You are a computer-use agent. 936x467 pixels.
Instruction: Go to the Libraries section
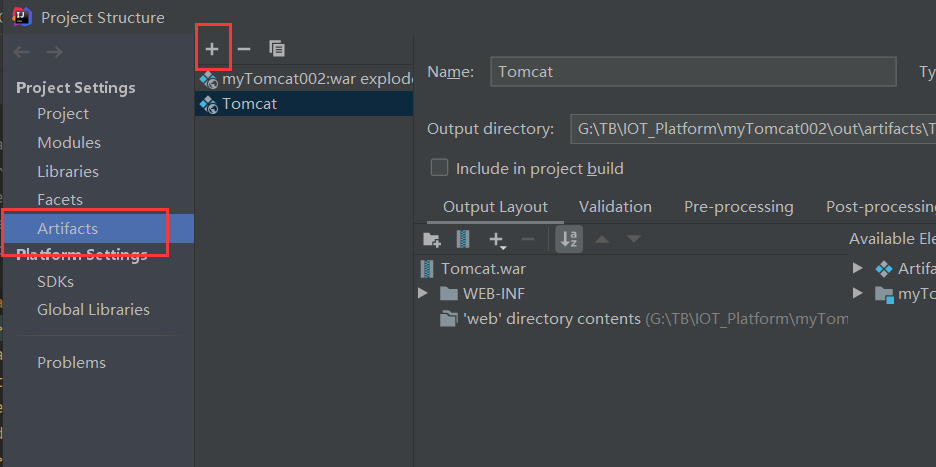click(x=68, y=171)
